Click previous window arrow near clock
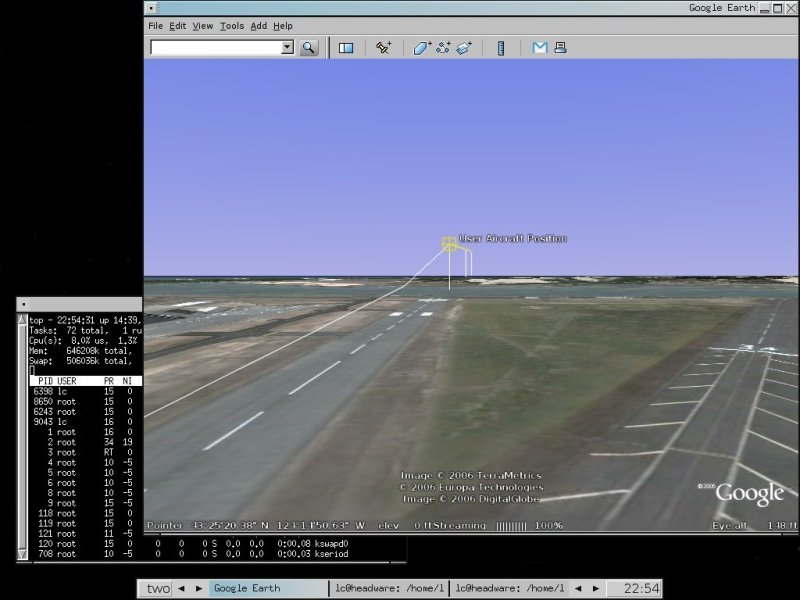Viewport: 800px width, 600px height. pos(578,589)
